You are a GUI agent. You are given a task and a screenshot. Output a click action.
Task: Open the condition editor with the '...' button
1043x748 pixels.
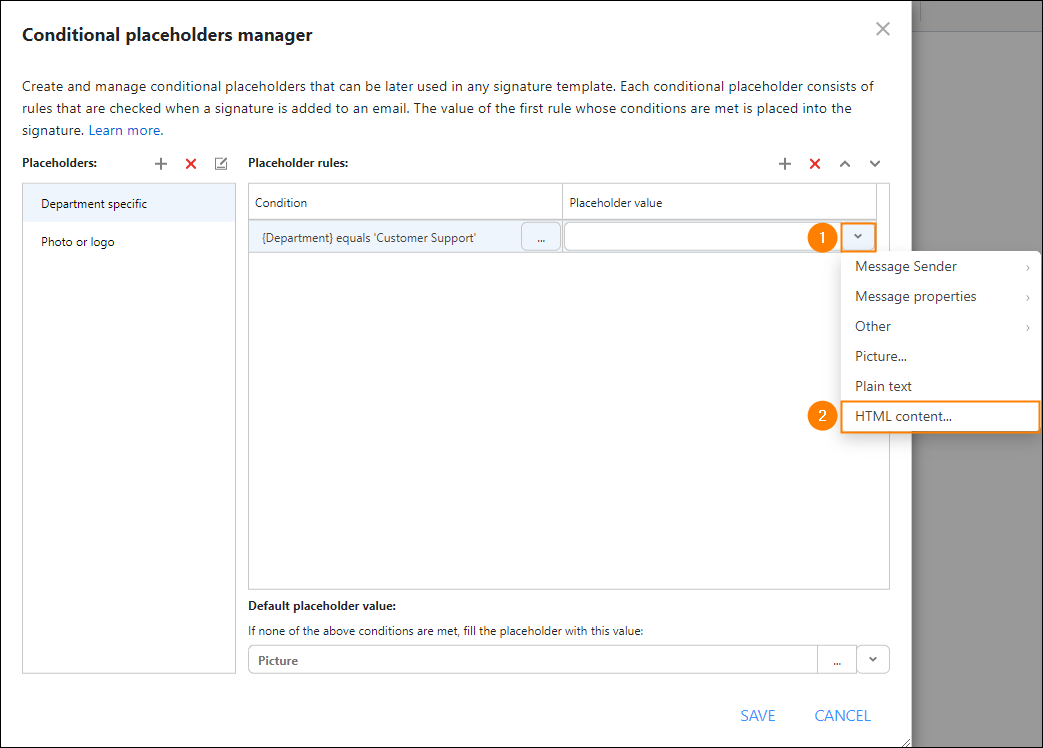[x=540, y=236]
